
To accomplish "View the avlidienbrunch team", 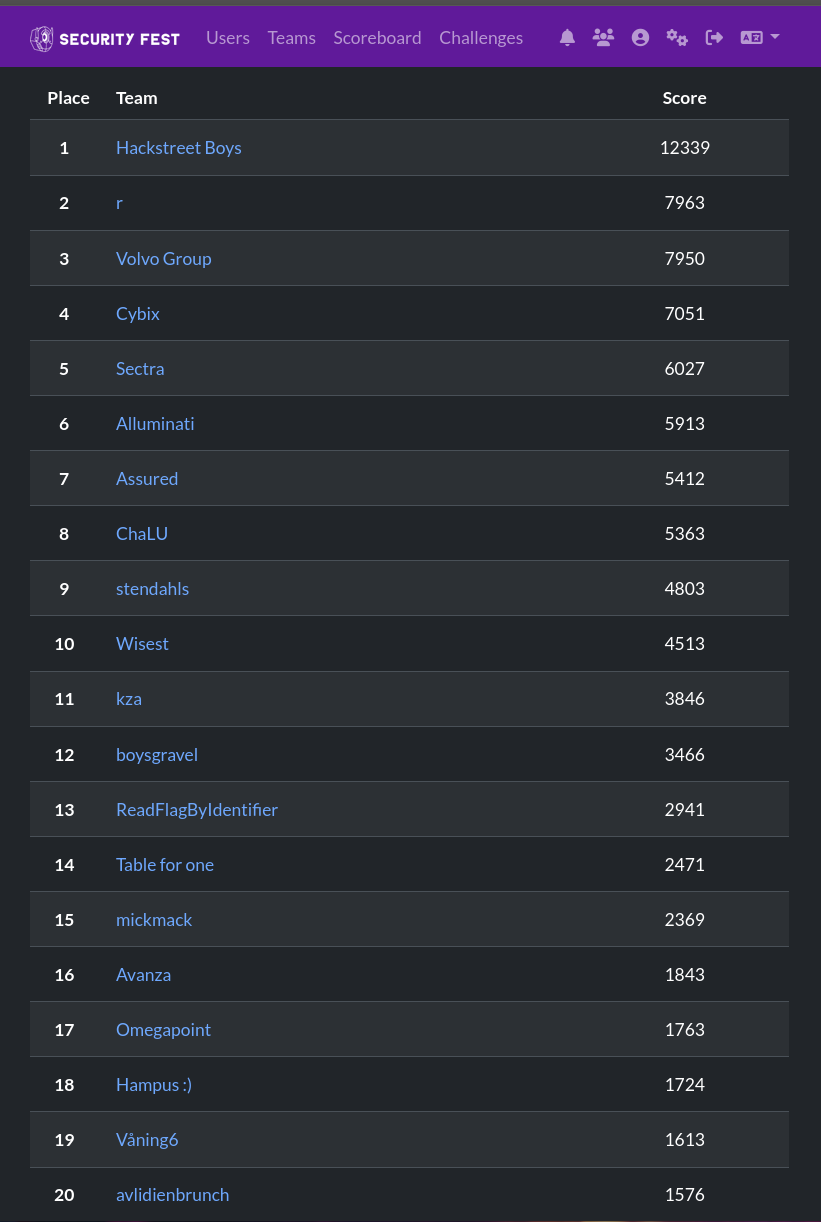I will click(x=172, y=1195).
